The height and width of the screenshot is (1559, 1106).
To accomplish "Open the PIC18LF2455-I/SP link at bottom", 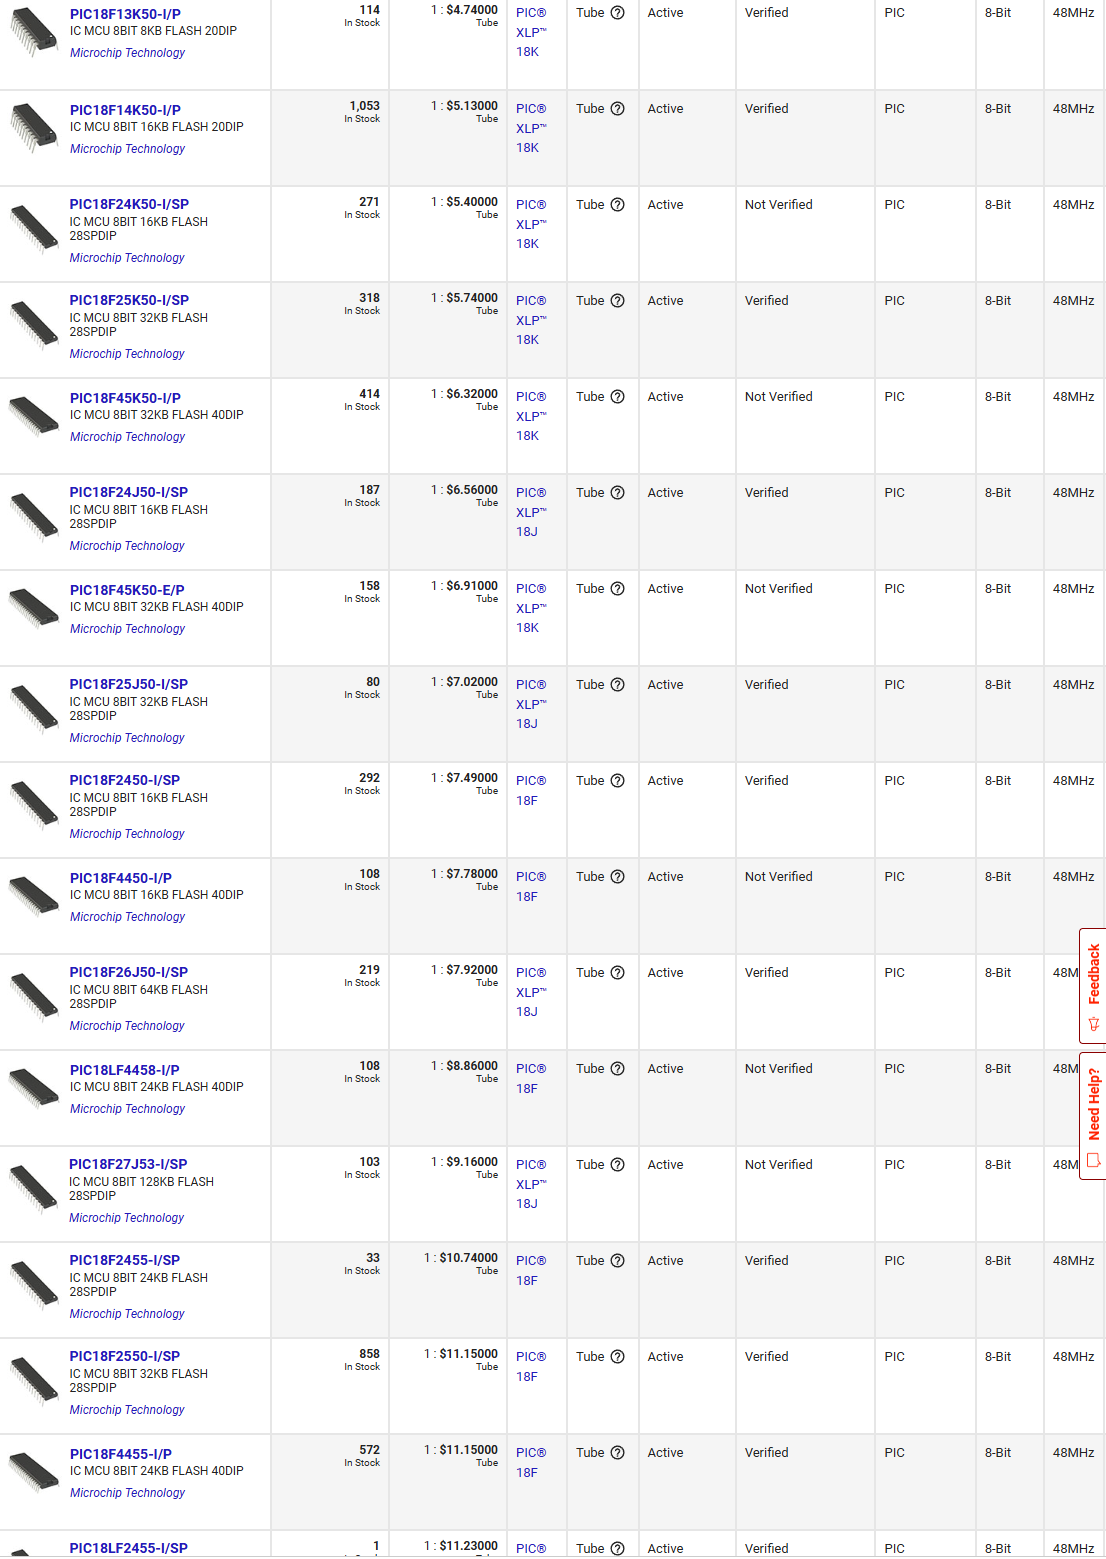I will point(128,1548).
